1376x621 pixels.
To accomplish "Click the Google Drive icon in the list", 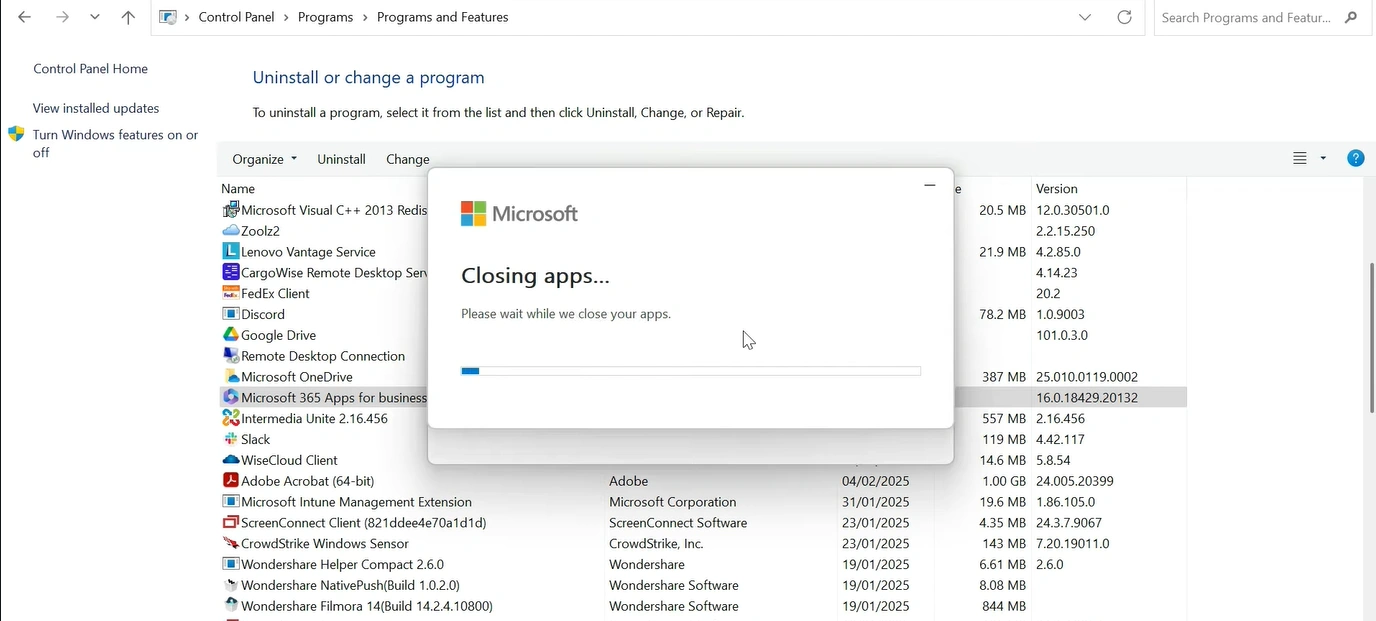I will click(232, 334).
